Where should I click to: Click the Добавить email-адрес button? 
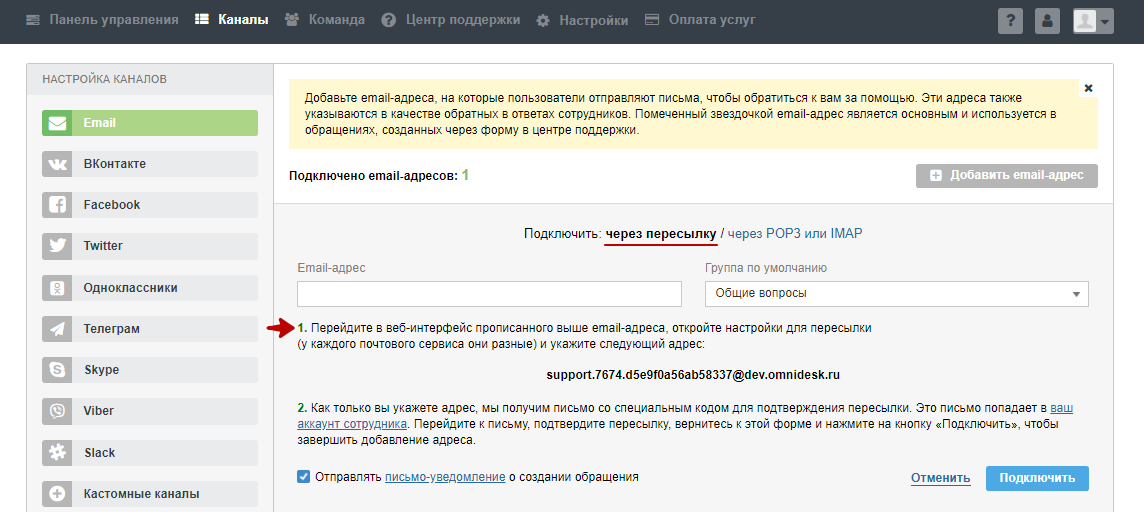tap(1006, 175)
